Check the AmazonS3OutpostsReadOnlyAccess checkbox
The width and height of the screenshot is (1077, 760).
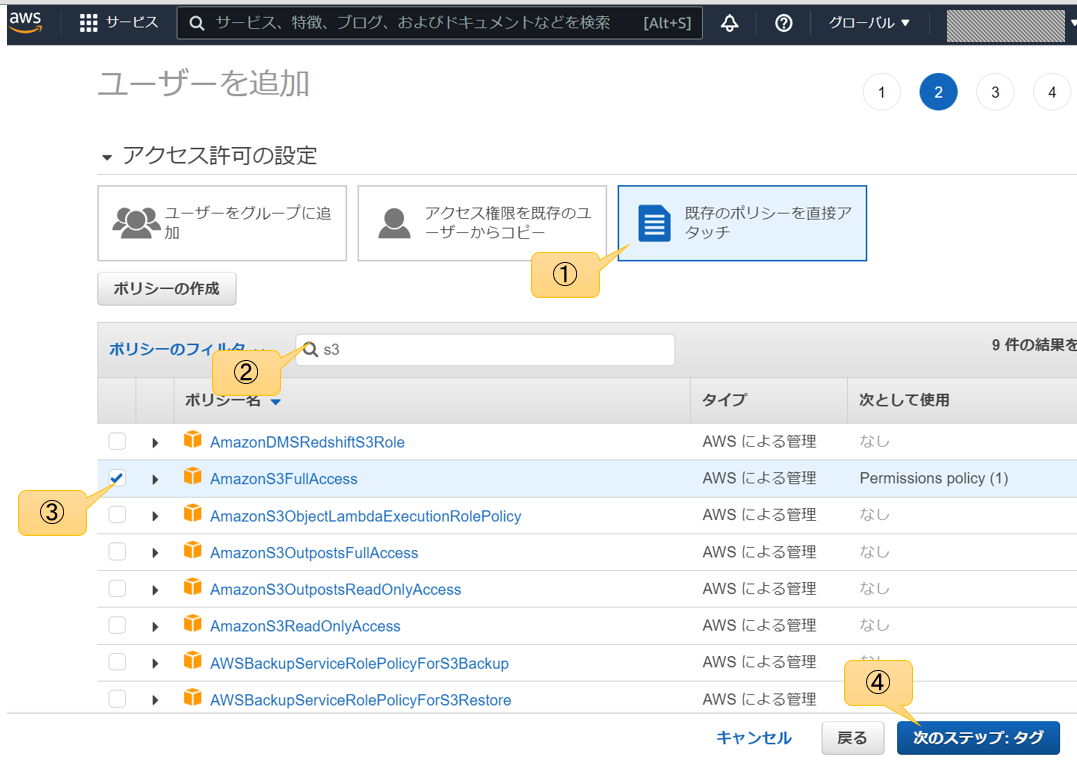117,589
